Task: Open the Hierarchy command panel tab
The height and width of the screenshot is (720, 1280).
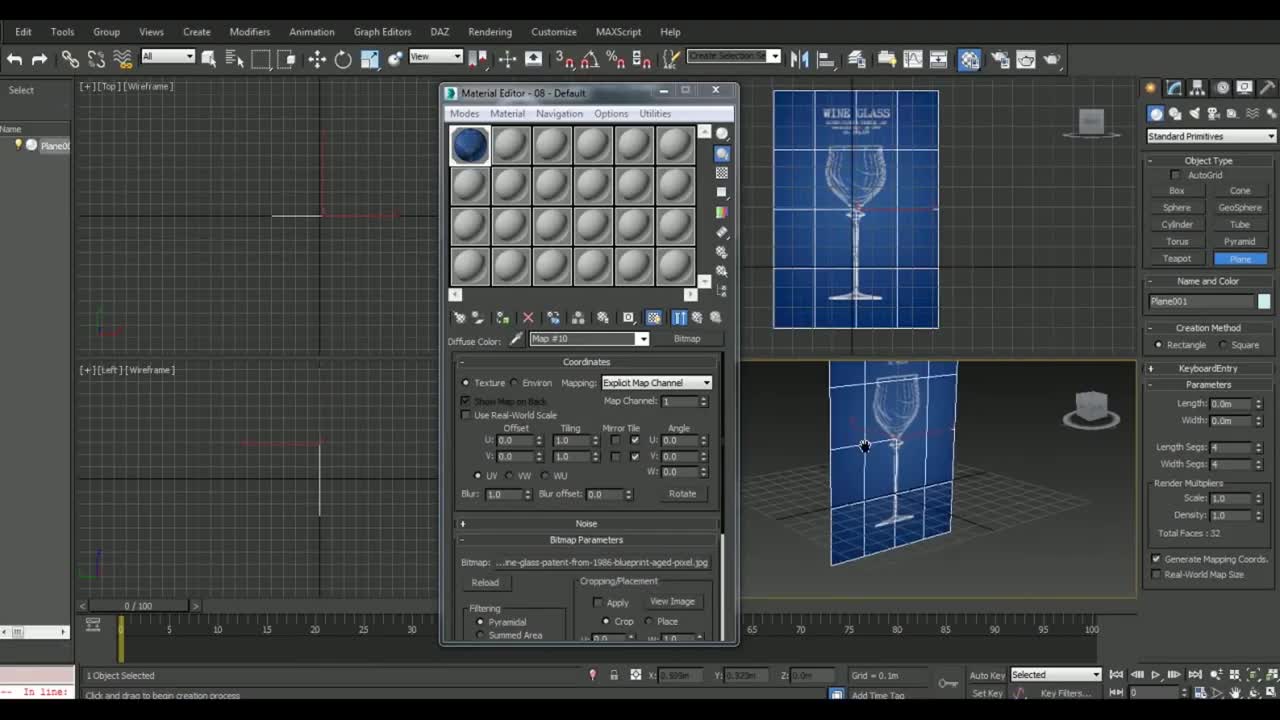Action: pos(1197,88)
